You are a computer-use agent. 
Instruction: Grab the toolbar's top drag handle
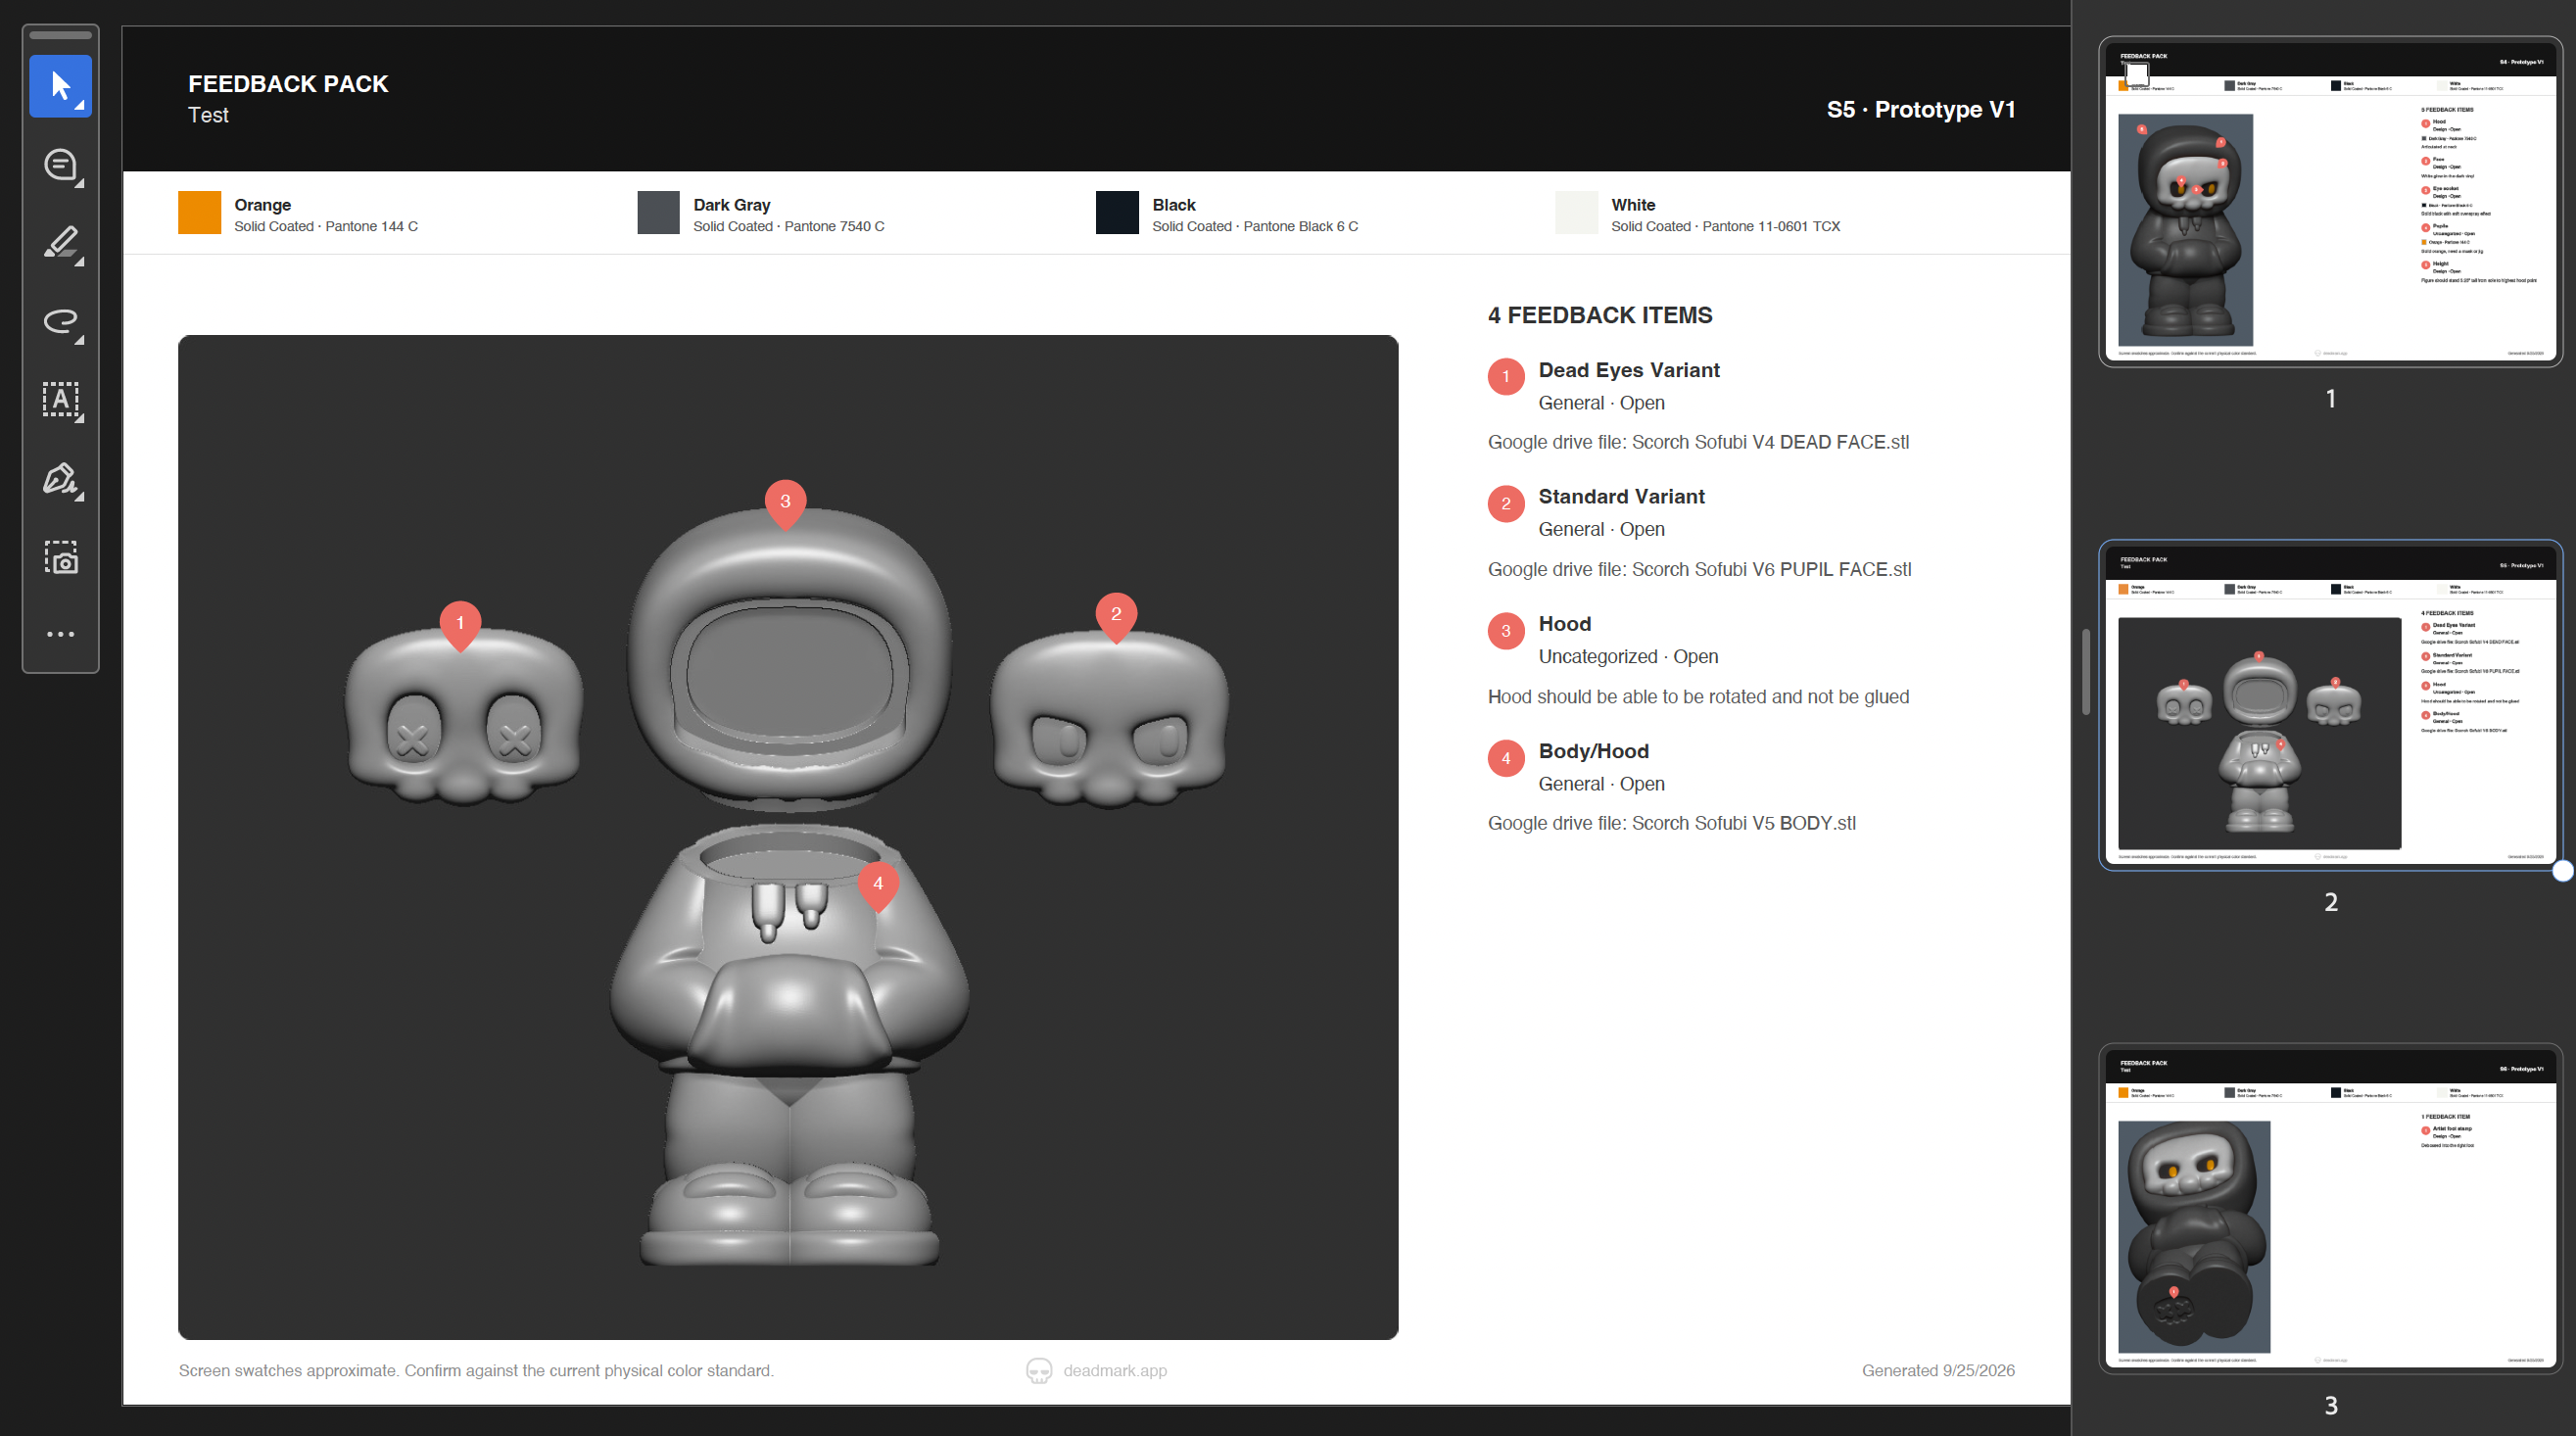pyautogui.click(x=60, y=35)
